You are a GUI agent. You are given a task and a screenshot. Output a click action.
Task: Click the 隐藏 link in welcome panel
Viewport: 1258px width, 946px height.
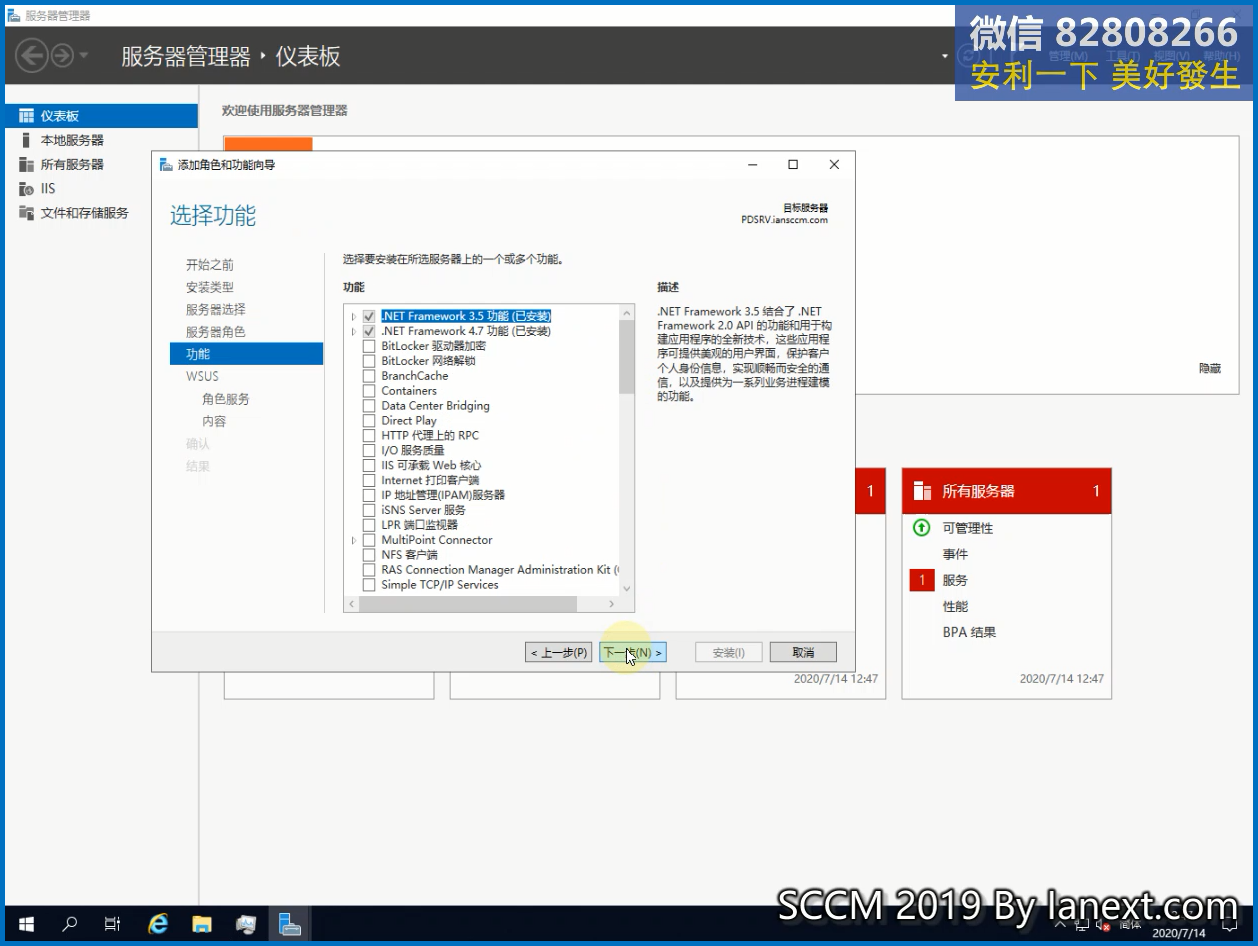coord(1210,368)
